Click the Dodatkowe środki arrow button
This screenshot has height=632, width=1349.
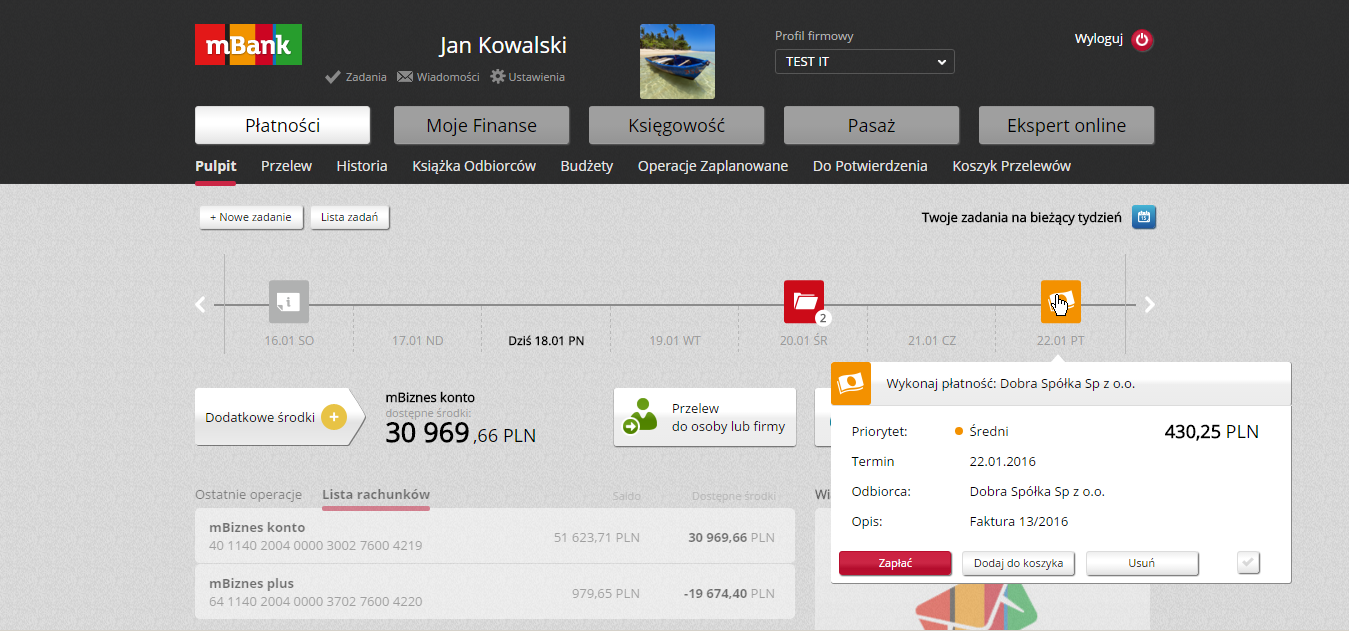click(281, 417)
